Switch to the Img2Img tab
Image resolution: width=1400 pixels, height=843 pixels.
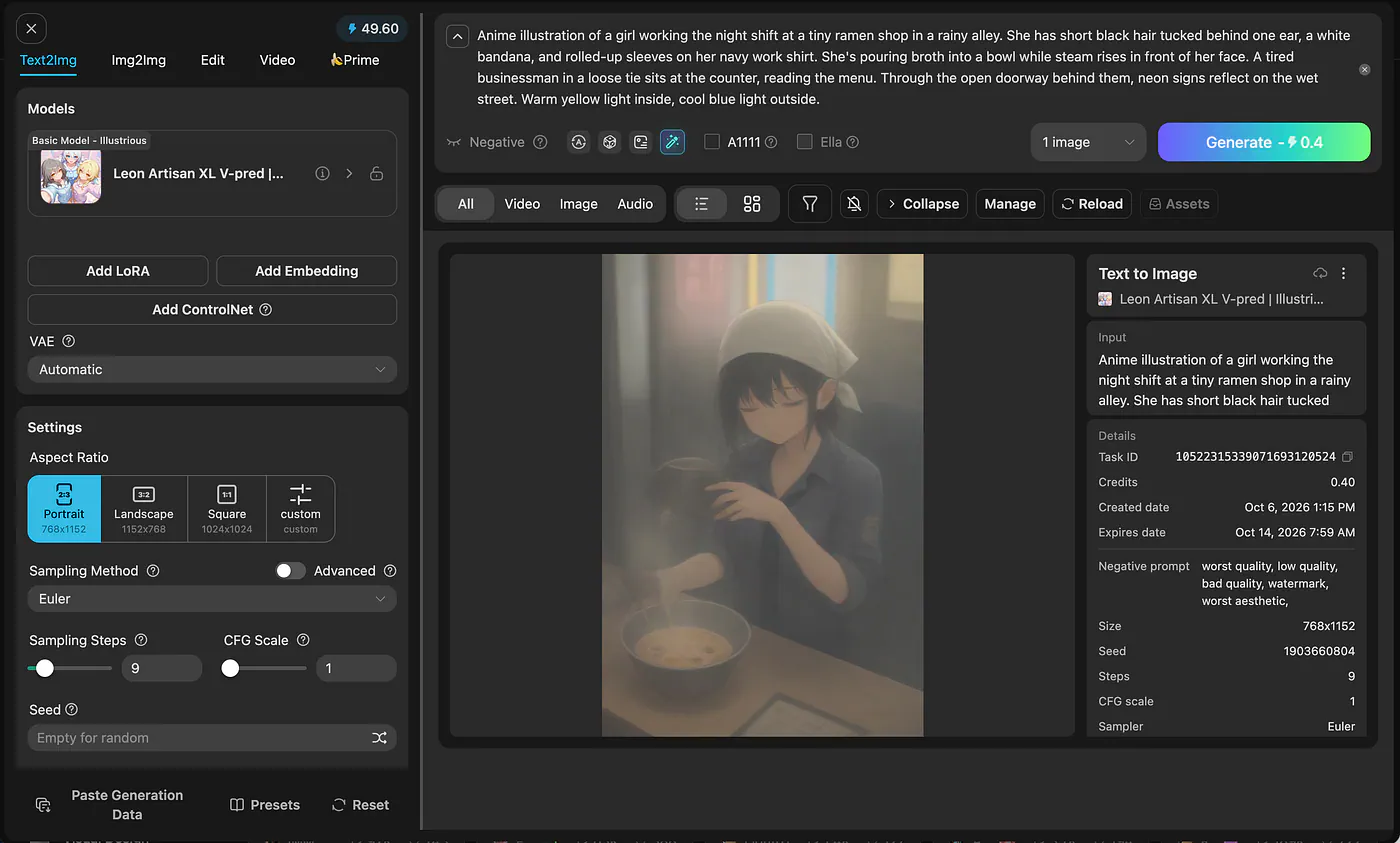pyautogui.click(x=139, y=60)
